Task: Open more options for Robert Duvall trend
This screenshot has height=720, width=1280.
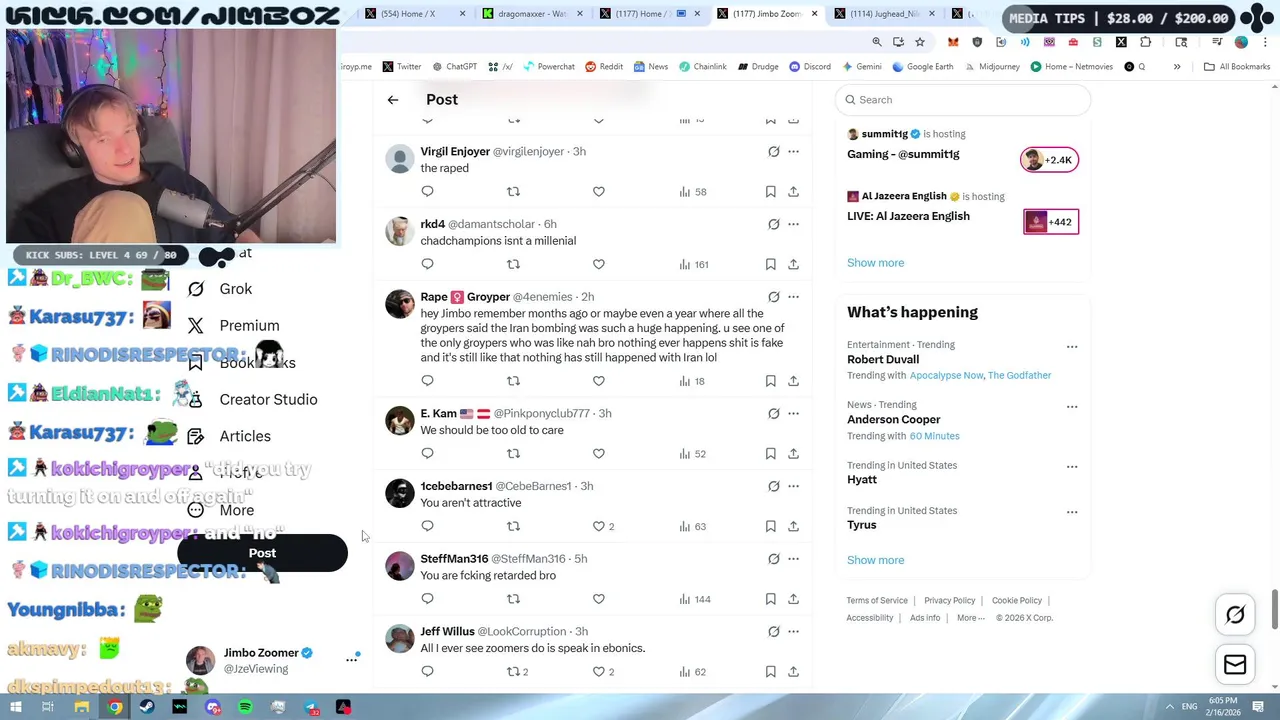Action: [x=1072, y=347]
